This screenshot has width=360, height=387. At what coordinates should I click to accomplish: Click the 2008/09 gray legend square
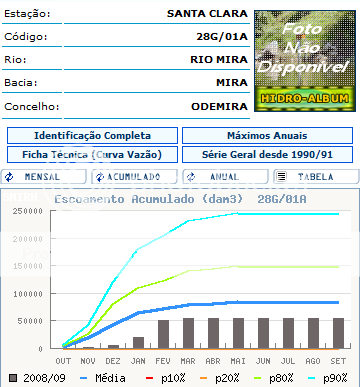[13, 378]
